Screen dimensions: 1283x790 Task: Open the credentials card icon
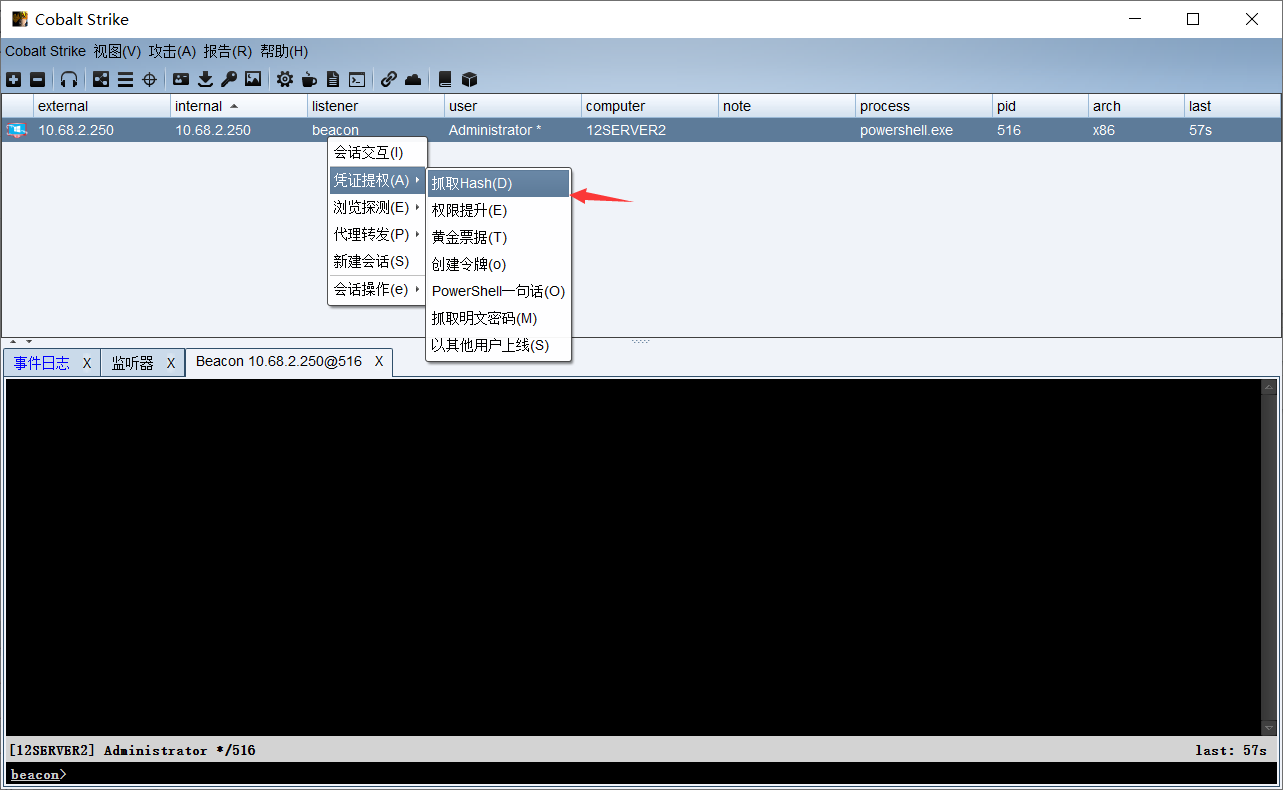(181, 79)
